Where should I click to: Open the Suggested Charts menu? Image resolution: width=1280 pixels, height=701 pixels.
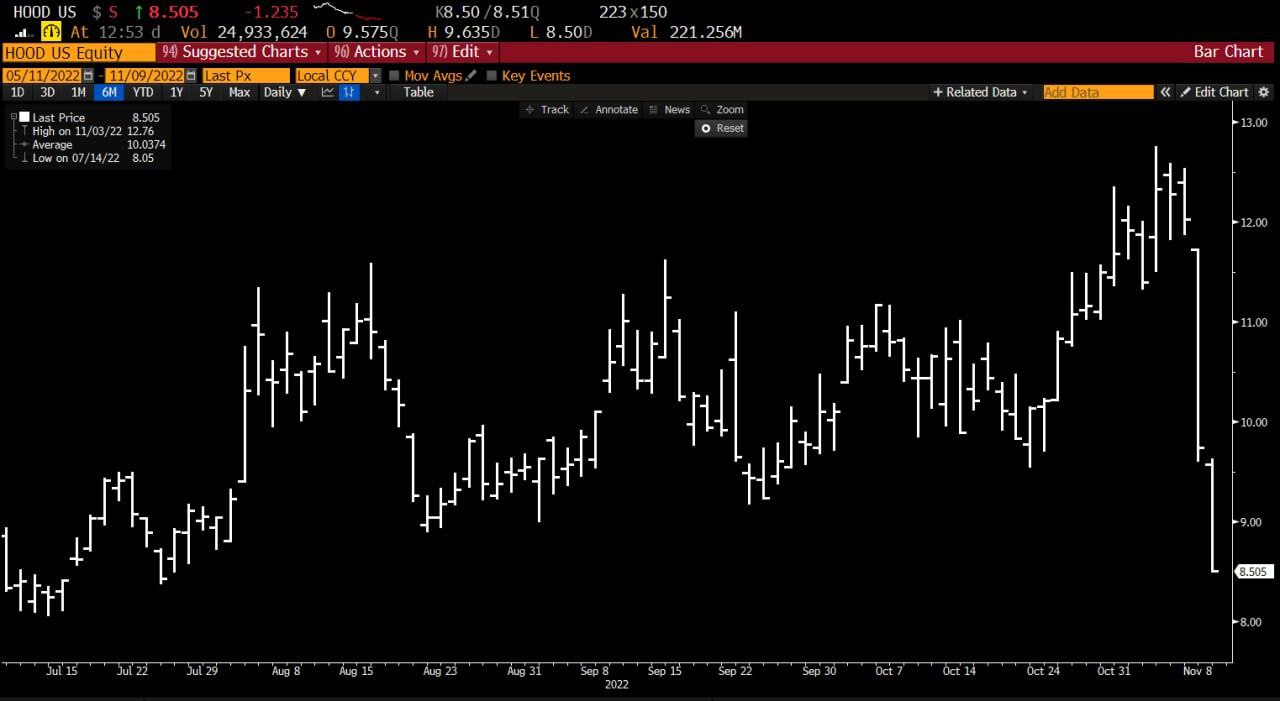point(241,52)
